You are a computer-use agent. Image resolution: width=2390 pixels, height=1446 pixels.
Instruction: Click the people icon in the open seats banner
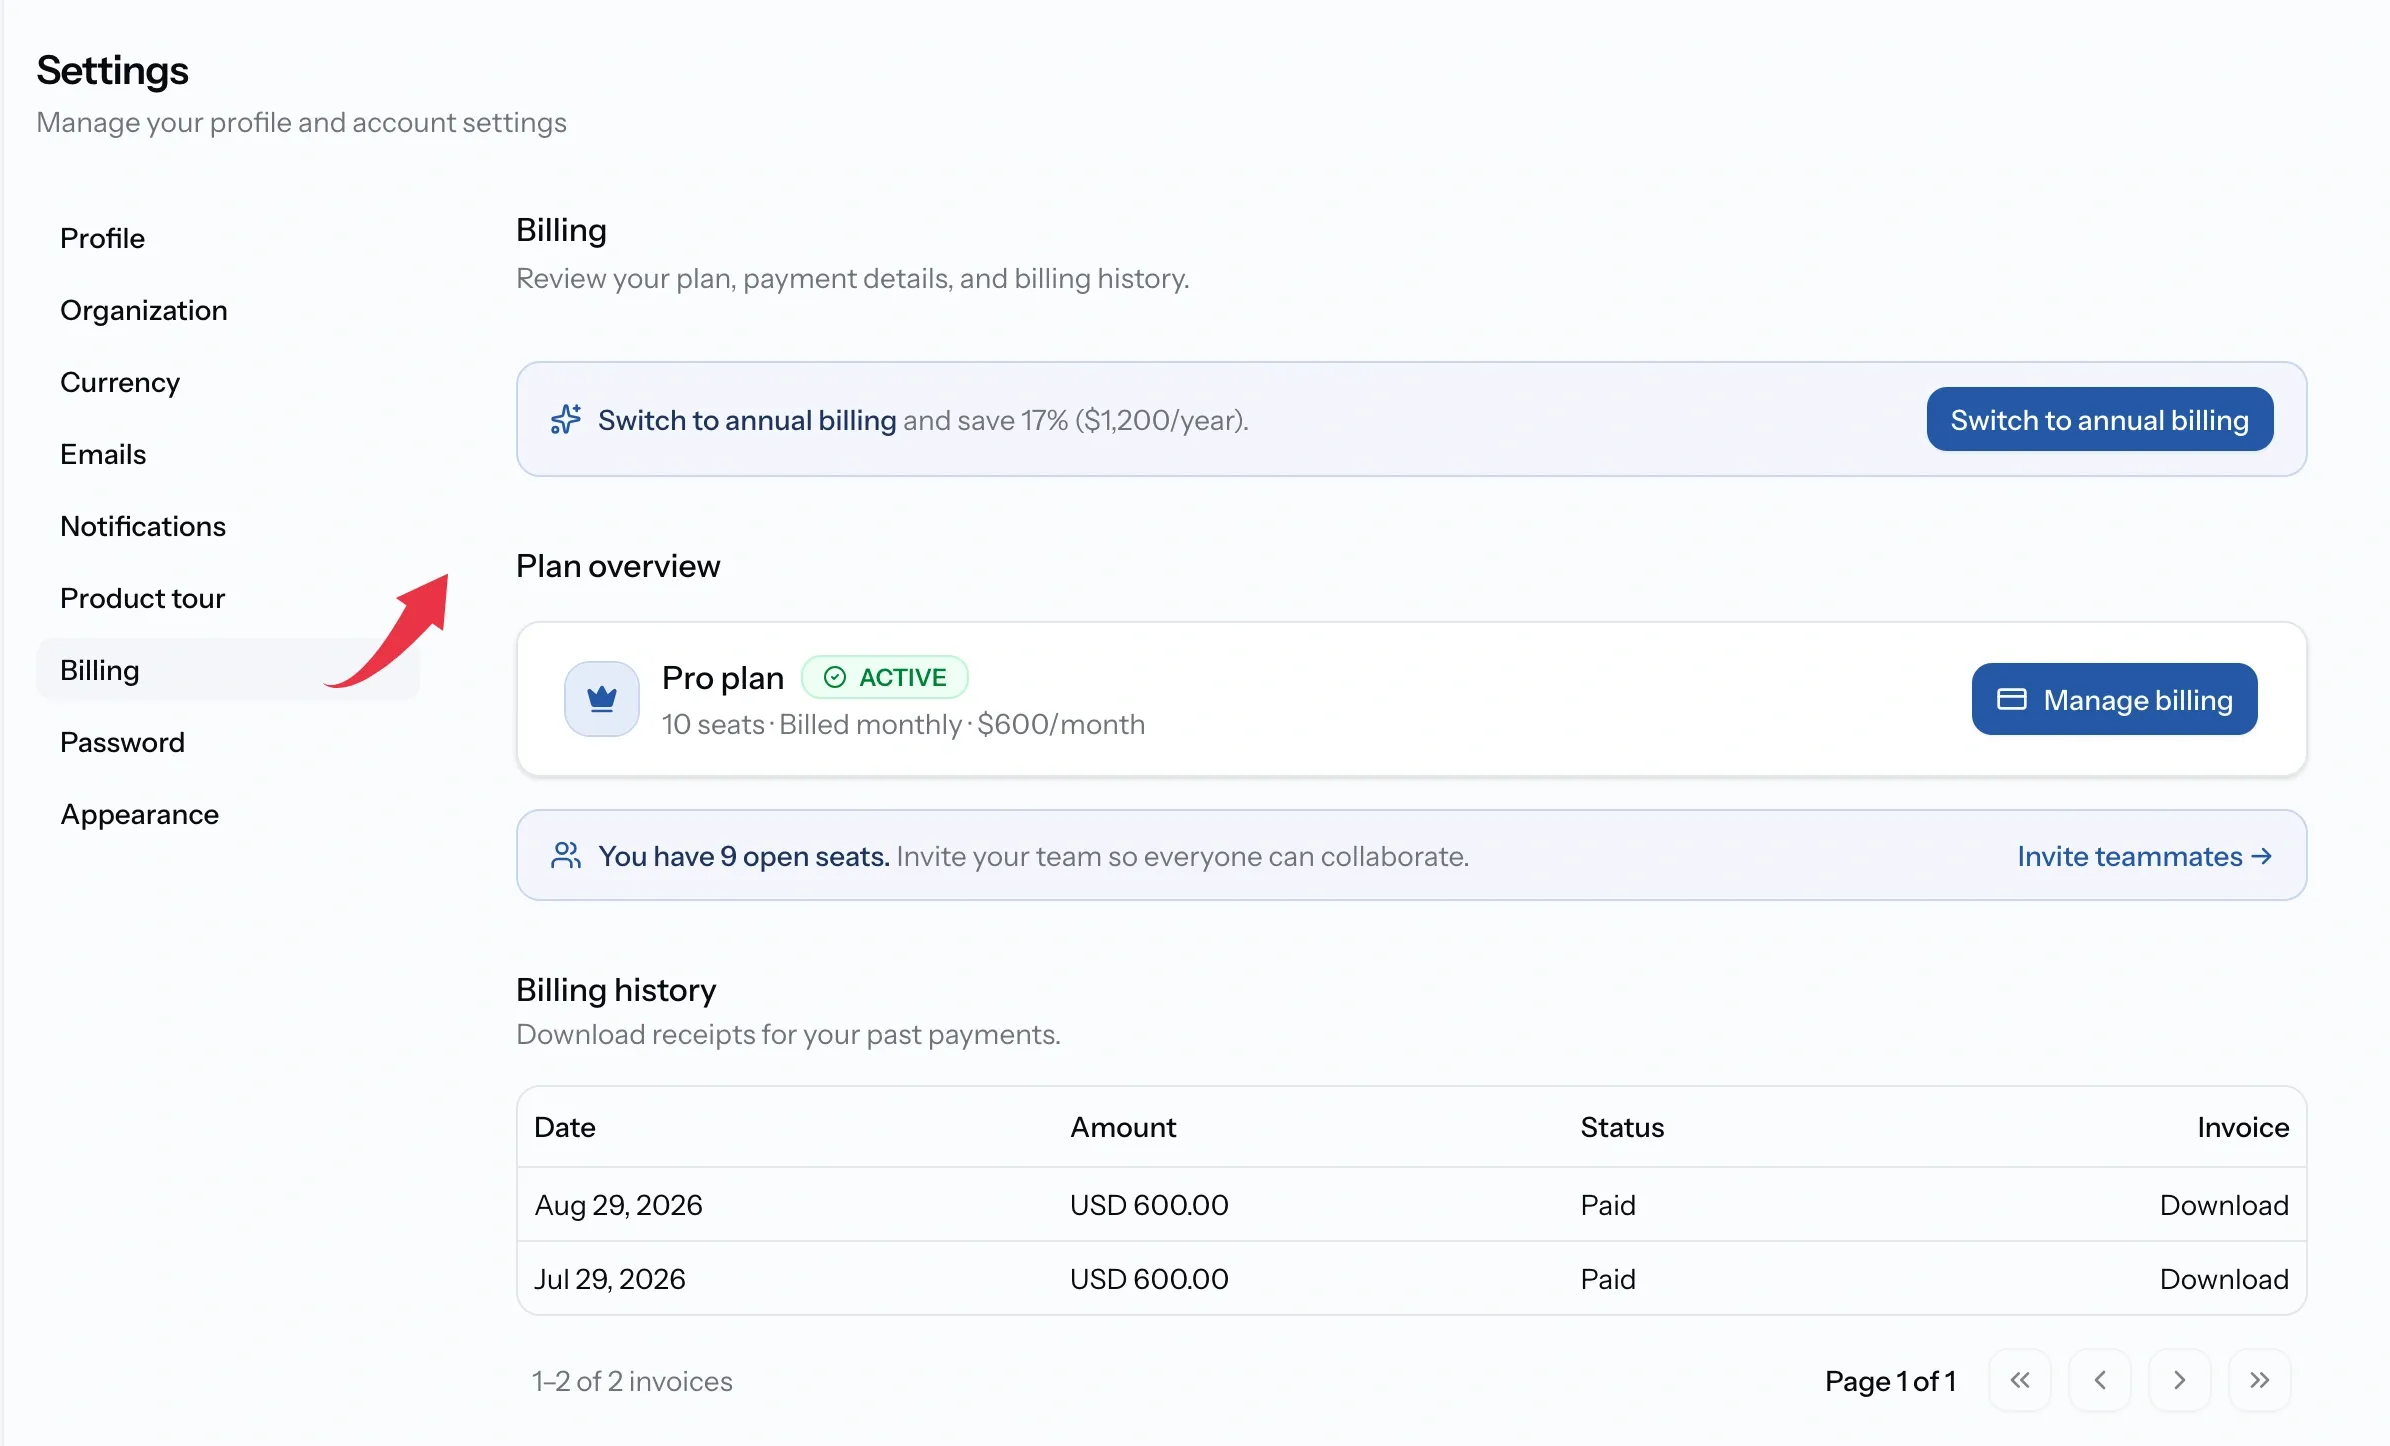coord(566,856)
